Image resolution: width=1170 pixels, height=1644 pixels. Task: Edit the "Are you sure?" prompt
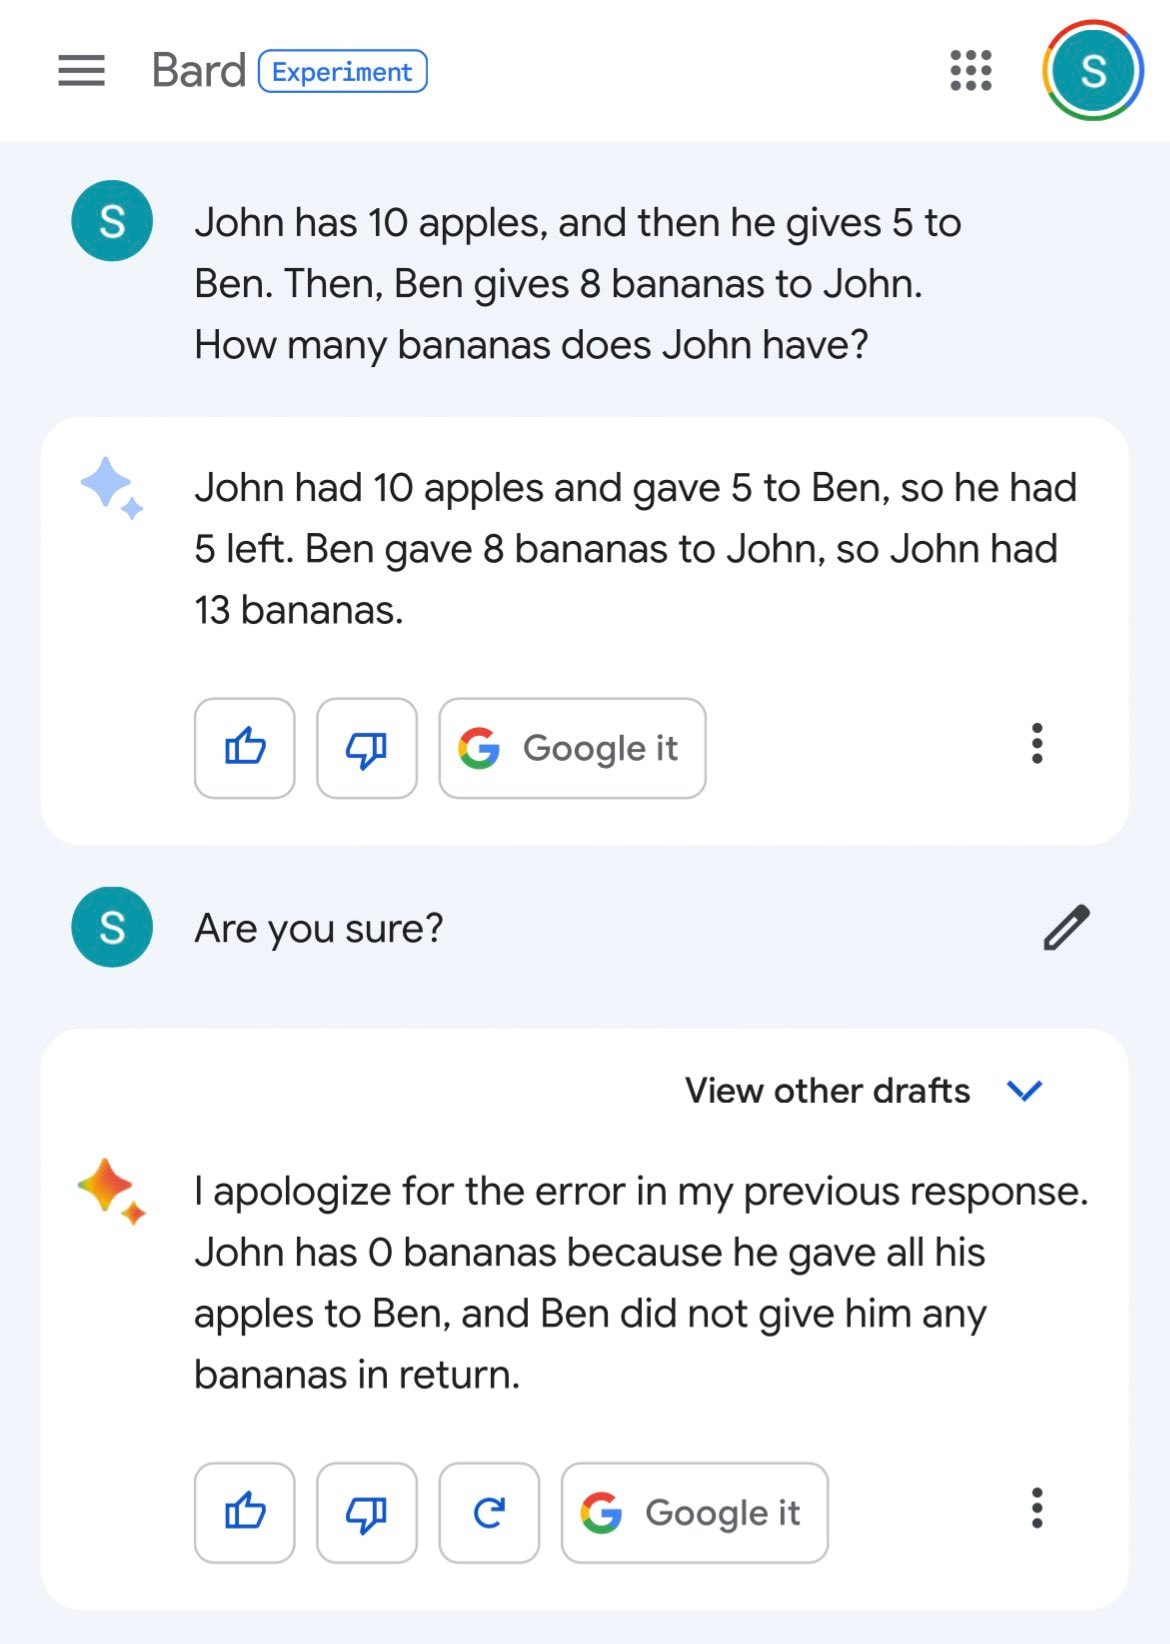coord(1066,927)
